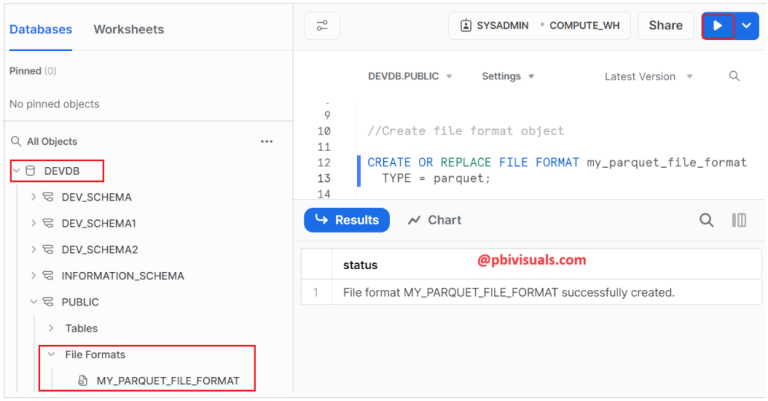Image resolution: width=768 pixels, height=401 pixels.
Task: Open the Settings dropdown
Action: 508,76
